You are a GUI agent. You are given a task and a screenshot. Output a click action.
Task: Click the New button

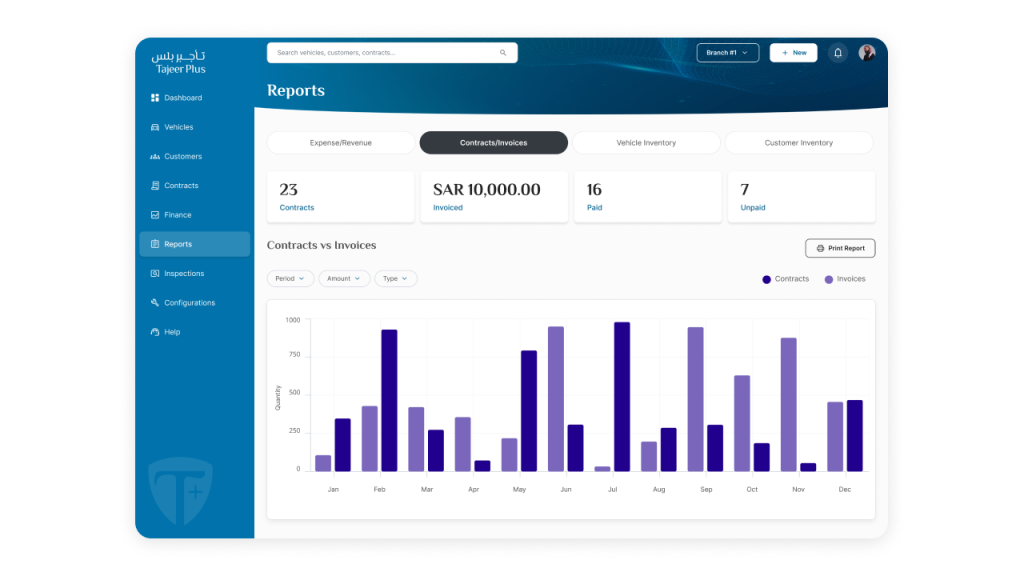(x=793, y=53)
